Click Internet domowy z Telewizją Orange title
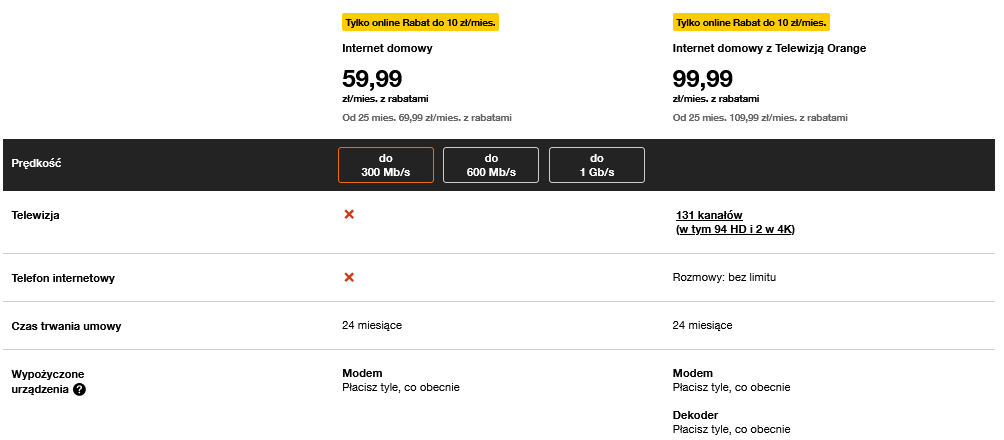The height and width of the screenshot is (440, 1004). click(769, 48)
